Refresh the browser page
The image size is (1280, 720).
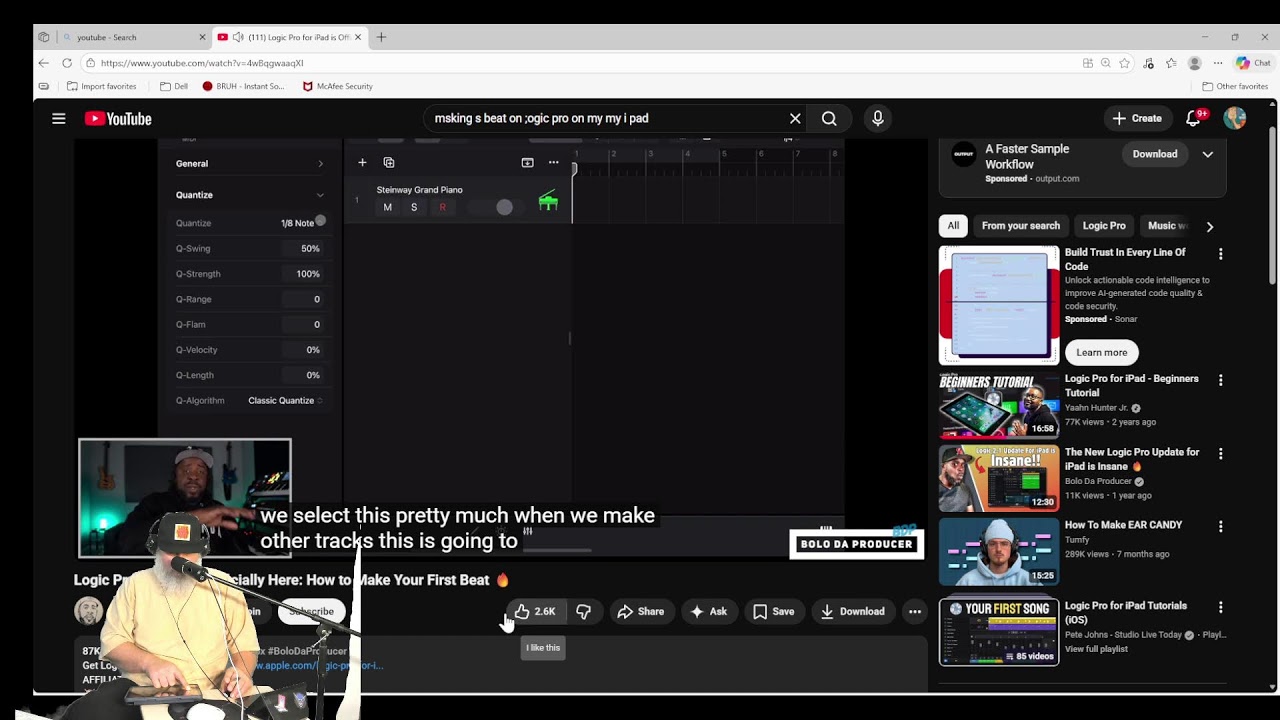(67, 63)
